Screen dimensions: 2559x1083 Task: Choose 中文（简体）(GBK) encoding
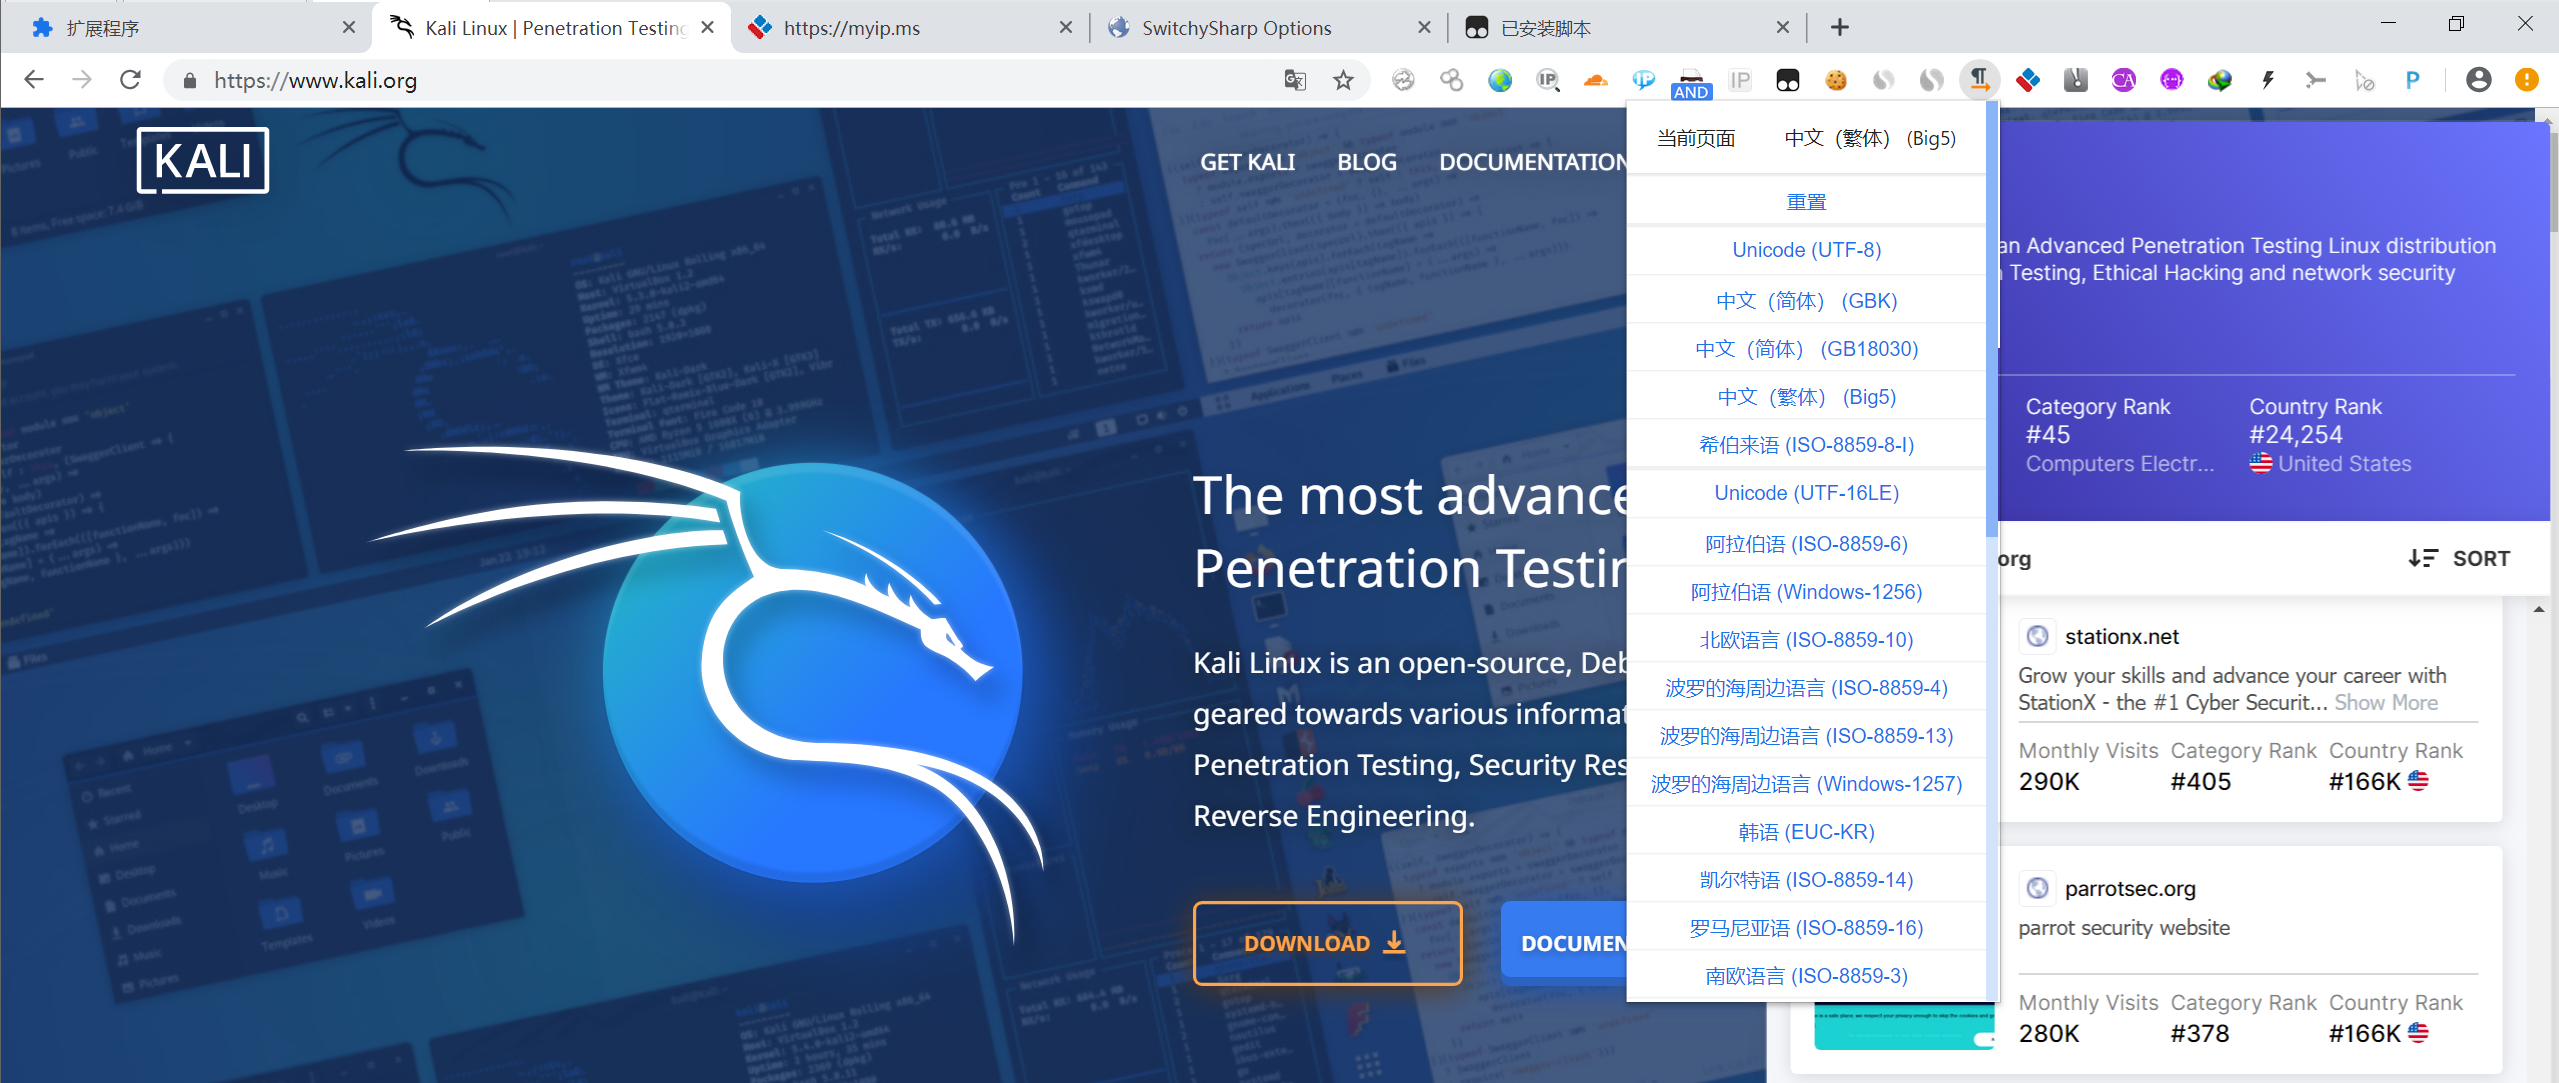pos(1806,300)
